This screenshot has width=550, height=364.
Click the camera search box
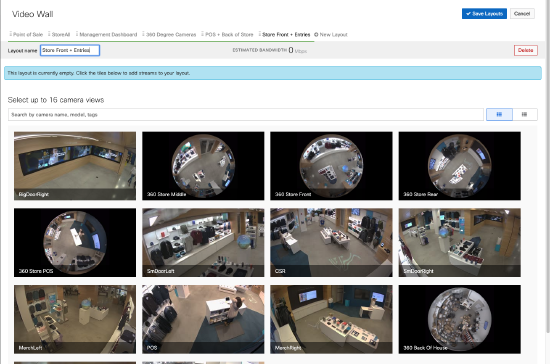(x=246, y=114)
